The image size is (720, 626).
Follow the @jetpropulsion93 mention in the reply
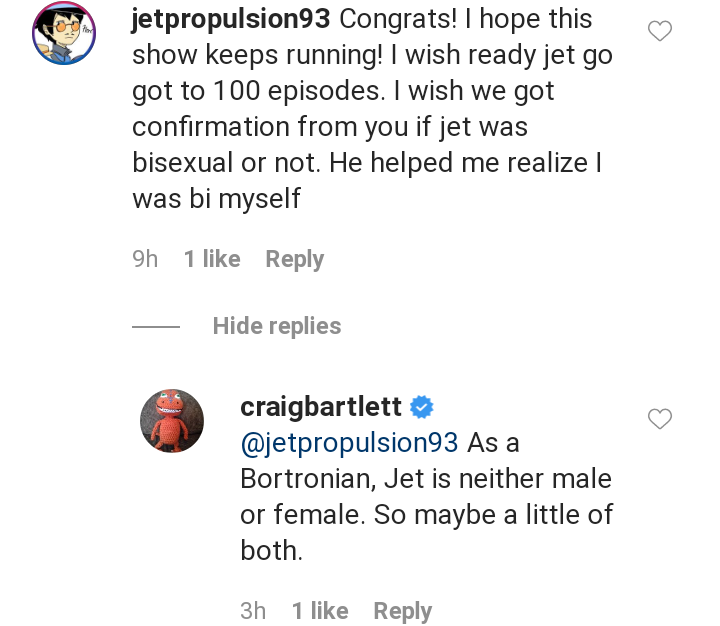click(349, 443)
